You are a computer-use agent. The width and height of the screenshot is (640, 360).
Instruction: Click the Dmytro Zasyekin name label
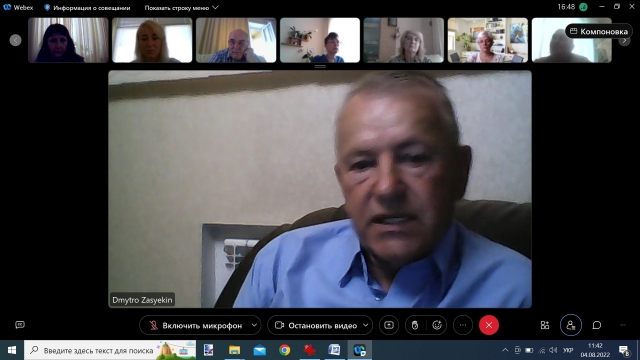coord(142,300)
